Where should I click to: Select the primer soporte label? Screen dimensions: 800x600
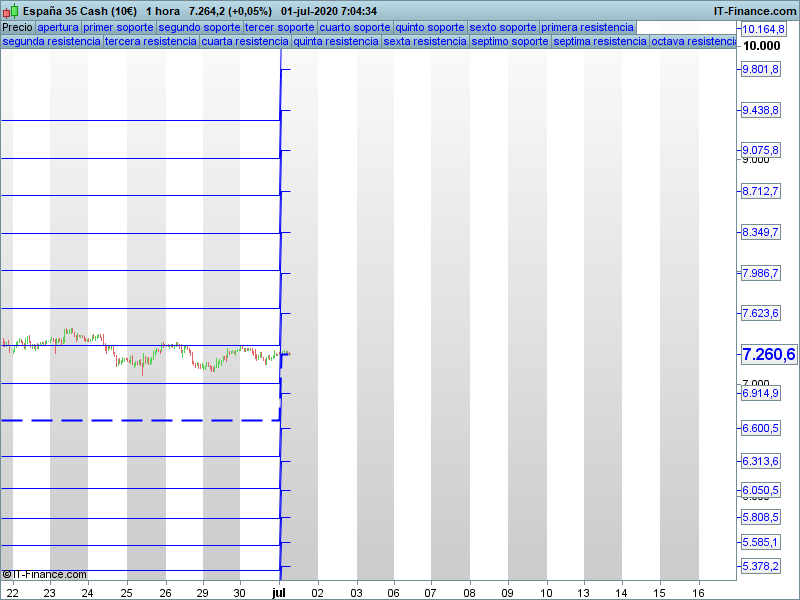118,27
